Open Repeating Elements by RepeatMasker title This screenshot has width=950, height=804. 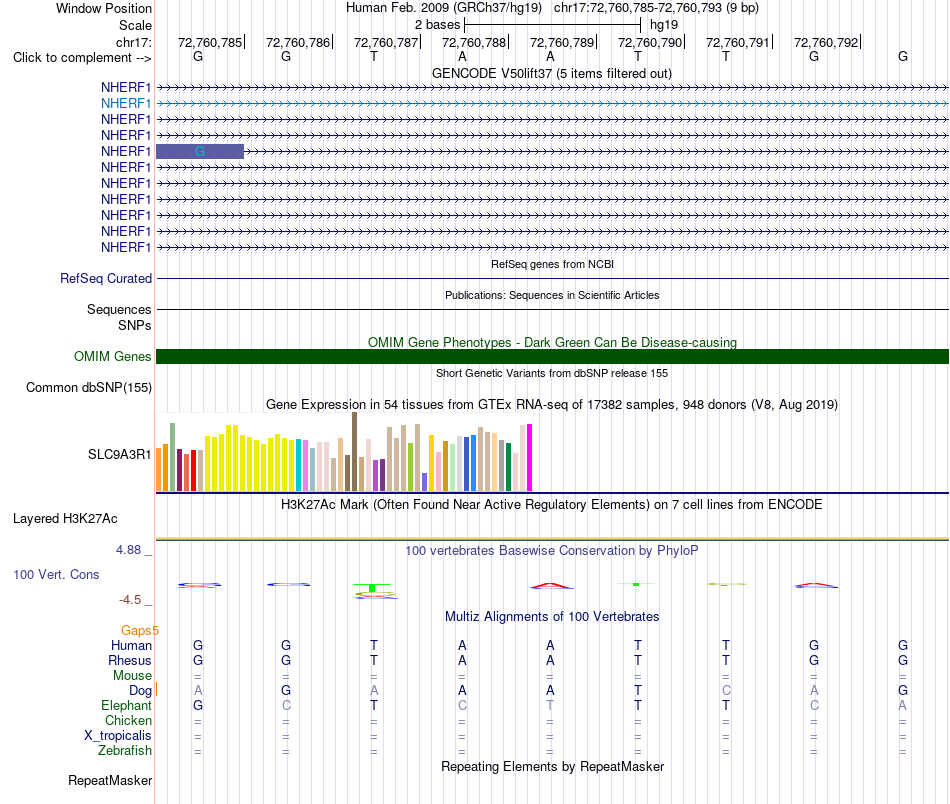click(x=553, y=766)
